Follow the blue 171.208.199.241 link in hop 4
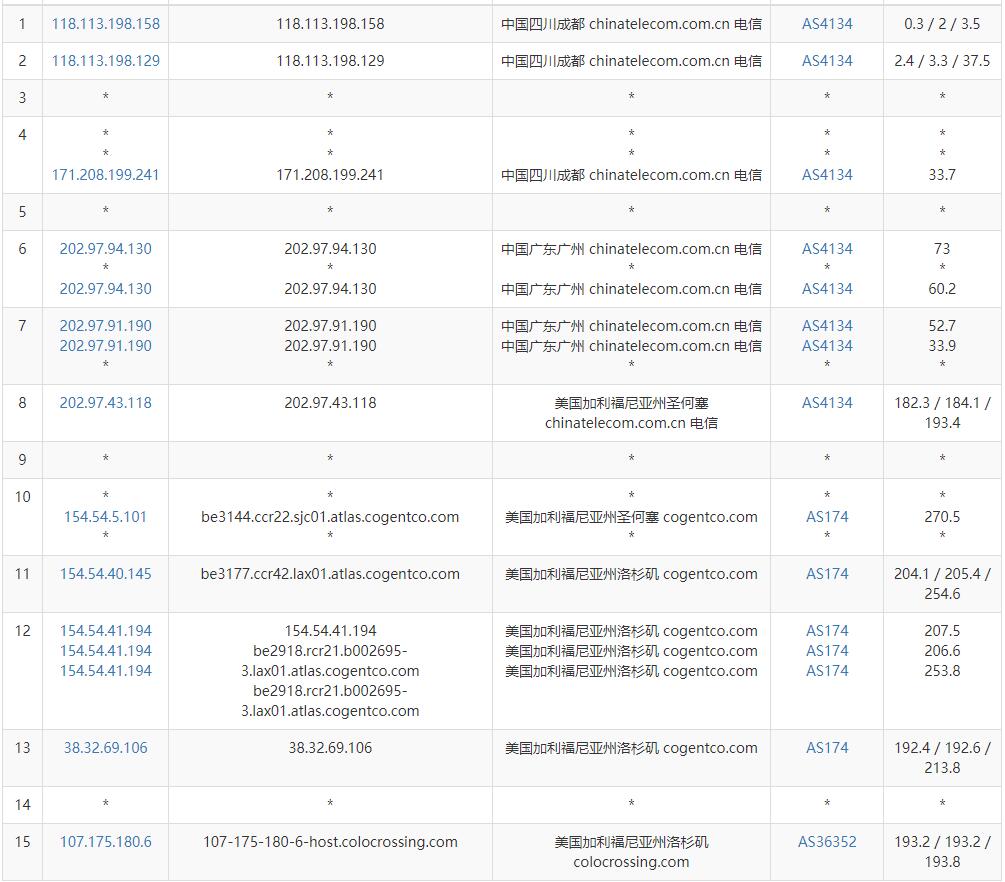The image size is (1005, 882). click(x=106, y=175)
